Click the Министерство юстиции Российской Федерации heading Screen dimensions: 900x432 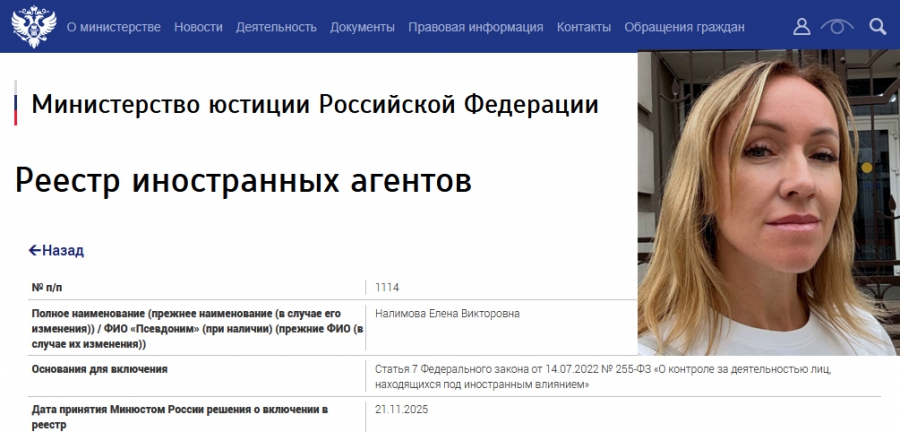coord(316,104)
